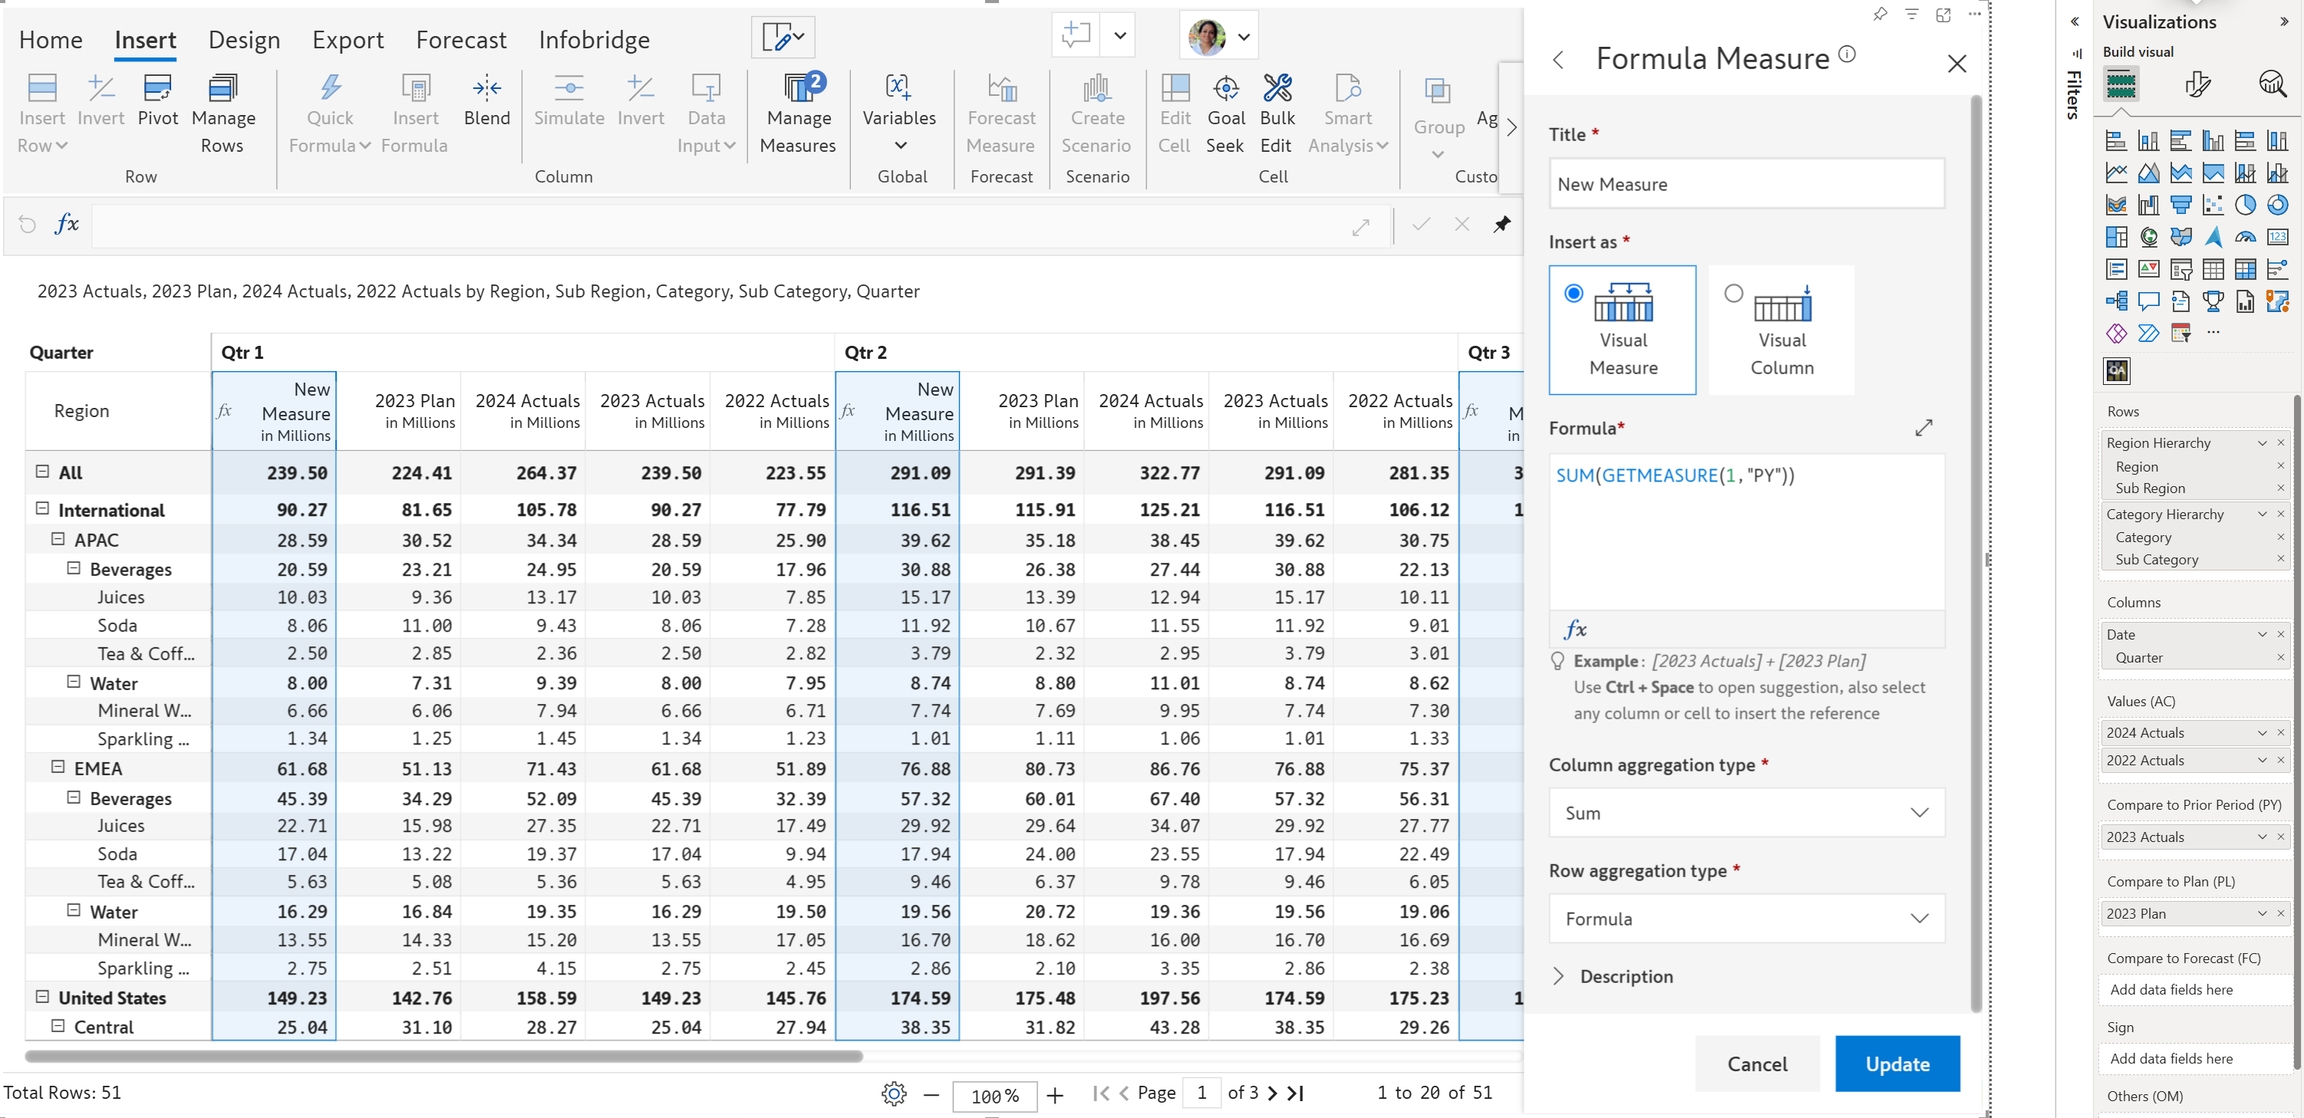Screen dimensions: 2304x1118
Task: Click the pin icon in the formula bar
Action: [x=1502, y=225]
